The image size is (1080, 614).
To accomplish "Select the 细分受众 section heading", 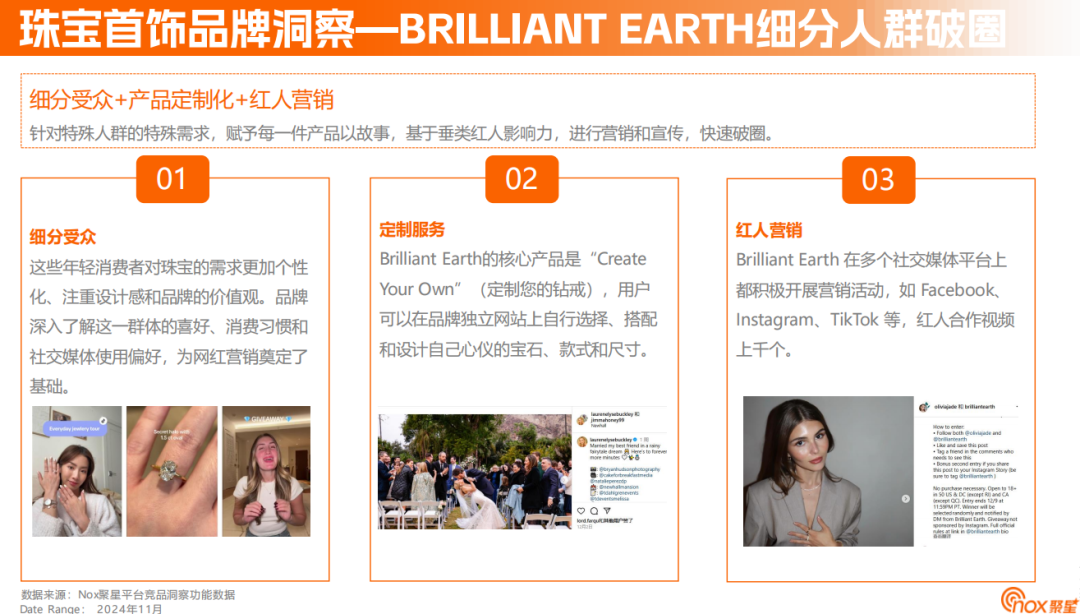I will click(63, 237).
